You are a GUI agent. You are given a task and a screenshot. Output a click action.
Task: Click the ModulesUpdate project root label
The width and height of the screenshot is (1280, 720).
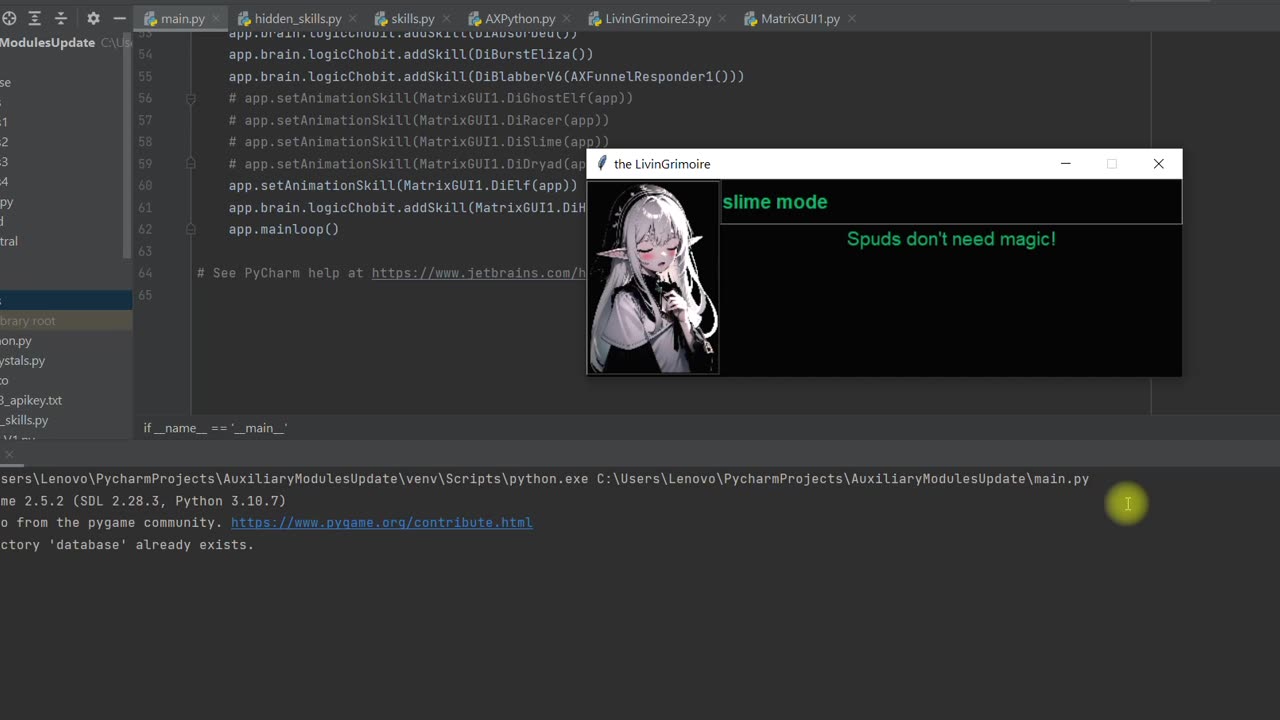[48, 43]
